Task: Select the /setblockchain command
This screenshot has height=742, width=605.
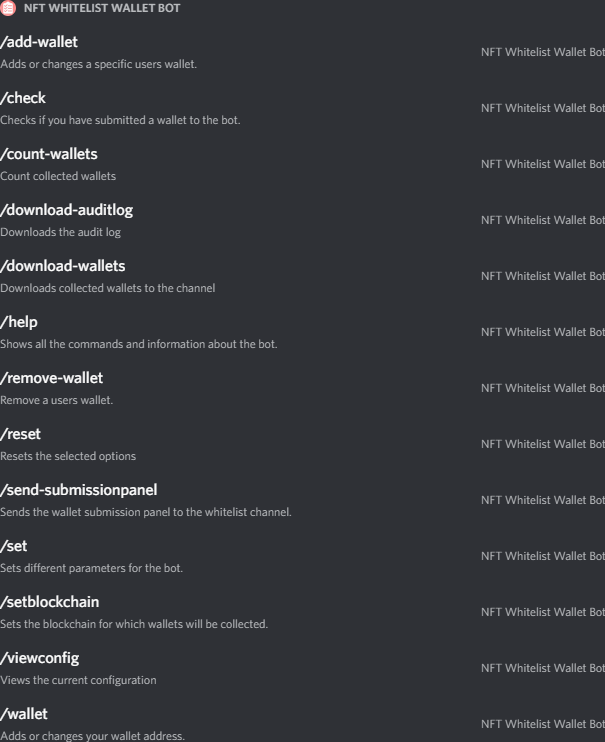Action: coord(50,602)
